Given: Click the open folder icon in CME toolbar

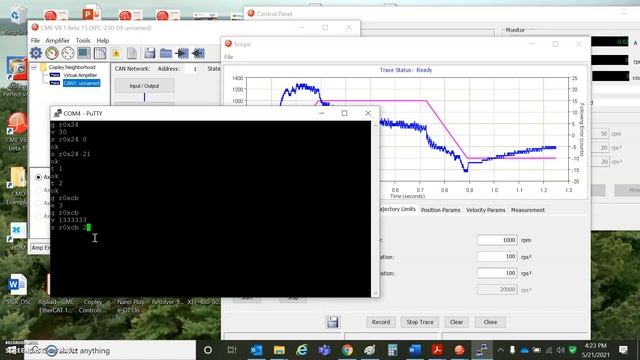Looking at the screenshot, I should pyautogui.click(x=166, y=53).
